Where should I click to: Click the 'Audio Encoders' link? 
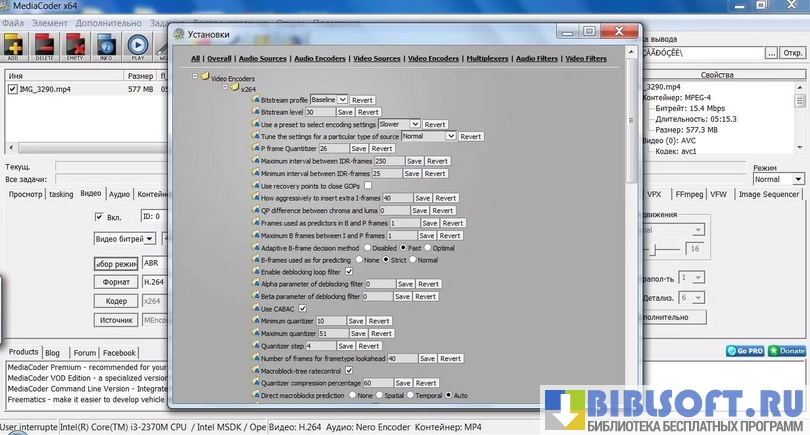(318, 59)
